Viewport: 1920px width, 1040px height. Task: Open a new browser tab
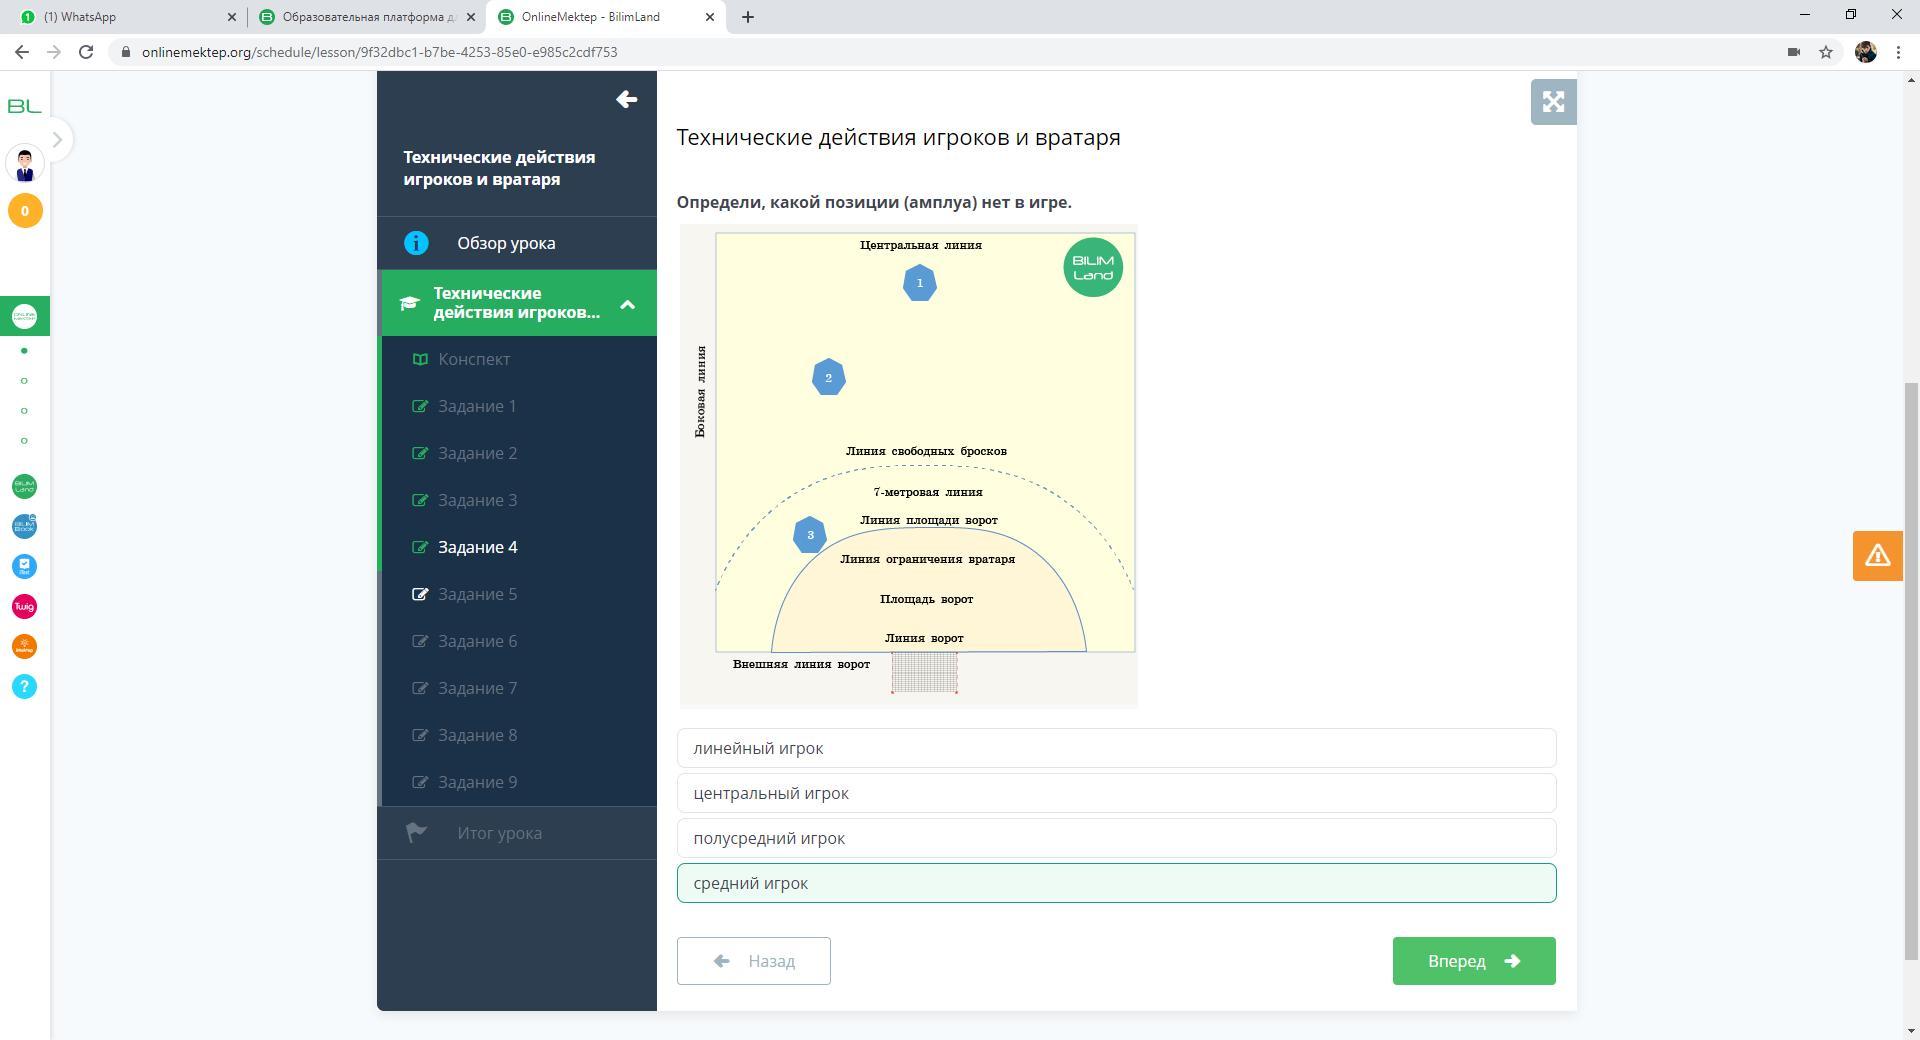[748, 17]
